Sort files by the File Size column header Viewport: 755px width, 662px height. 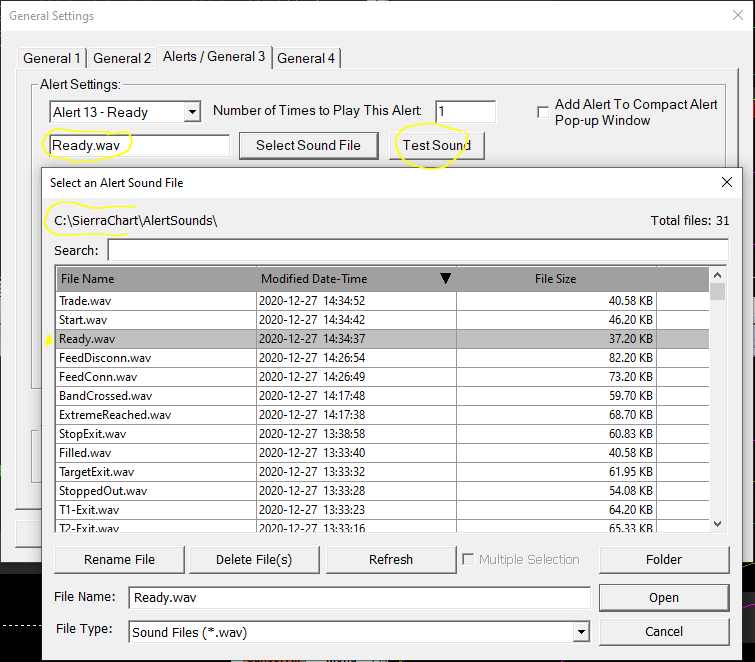click(555, 279)
